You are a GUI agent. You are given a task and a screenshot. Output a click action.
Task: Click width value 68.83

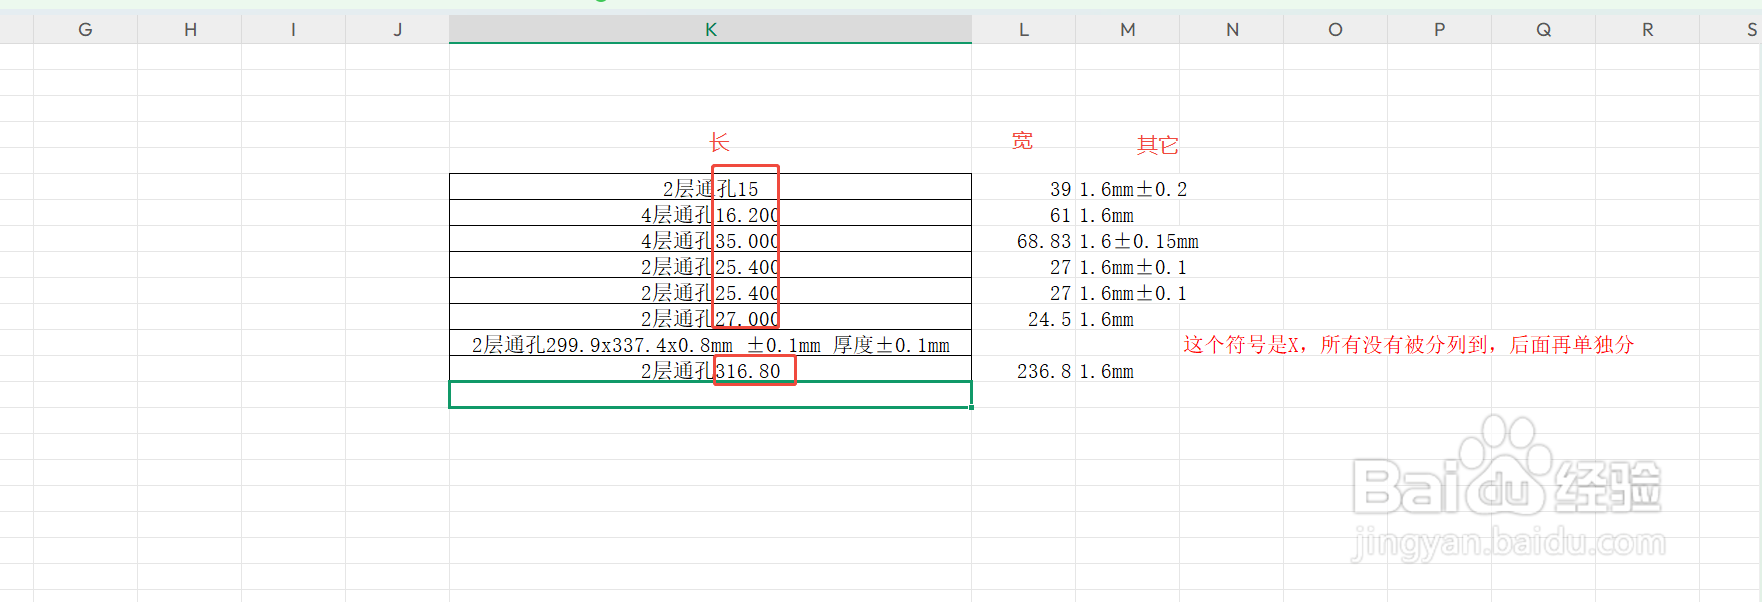1044,241
